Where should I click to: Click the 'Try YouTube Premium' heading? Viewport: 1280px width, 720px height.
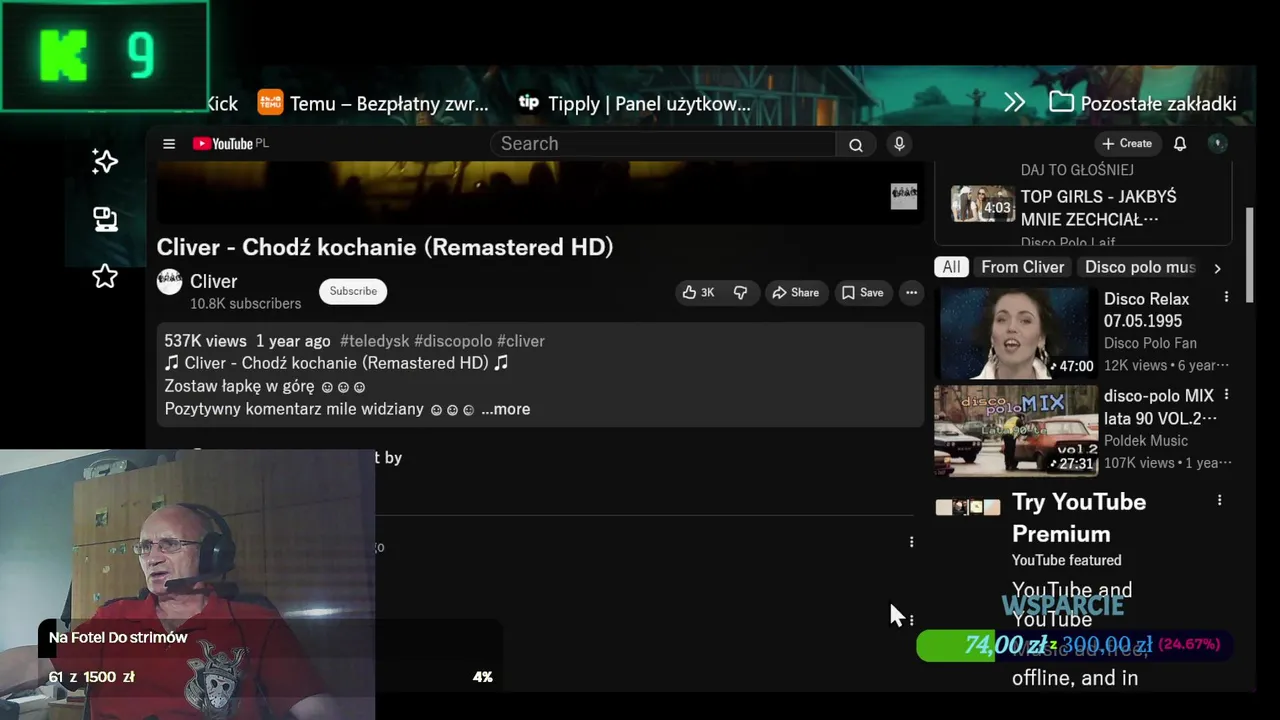[x=1079, y=517]
